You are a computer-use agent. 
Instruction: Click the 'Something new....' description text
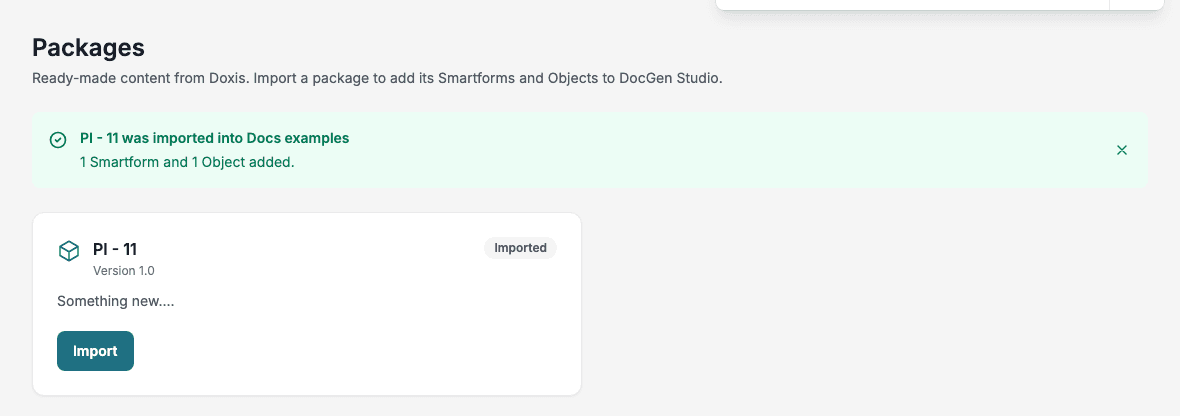point(116,302)
